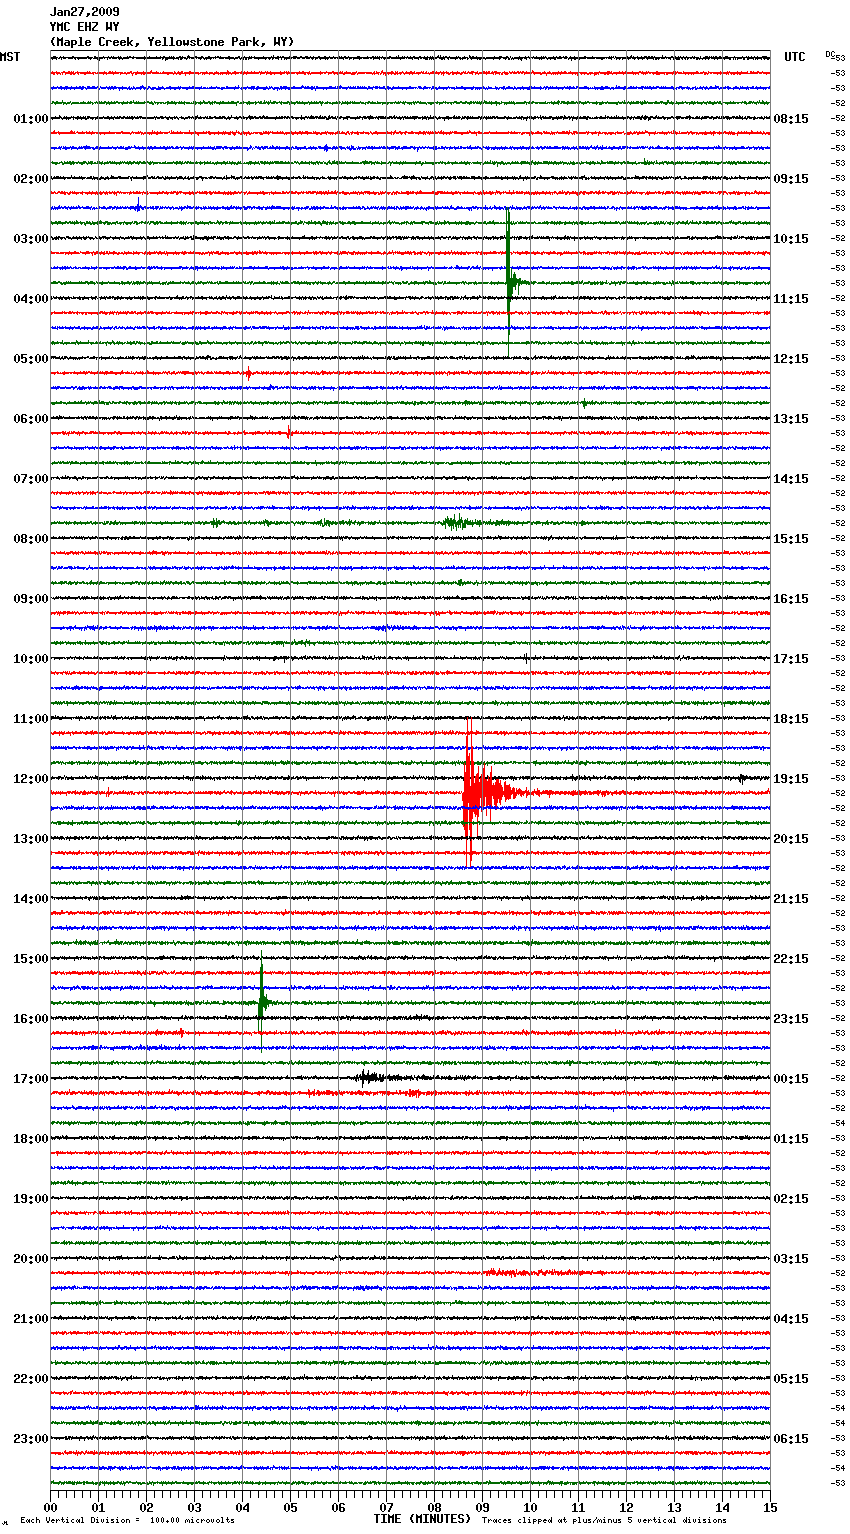This screenshot has width=850, height=1534.
Task: Click the "18:00" MST time label
Action: point(31,1139)
